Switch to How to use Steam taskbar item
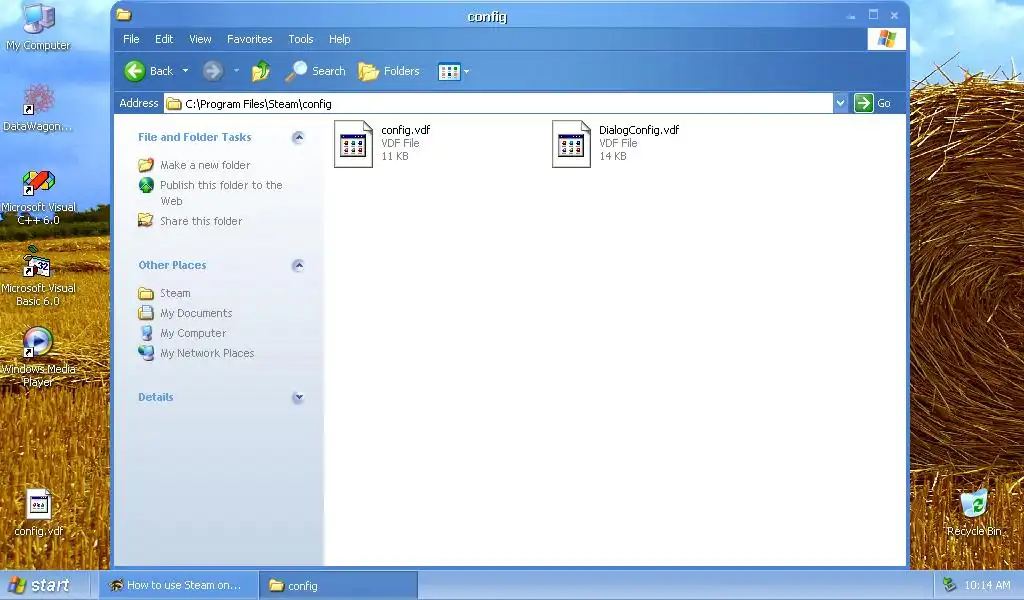 [178, 585]
